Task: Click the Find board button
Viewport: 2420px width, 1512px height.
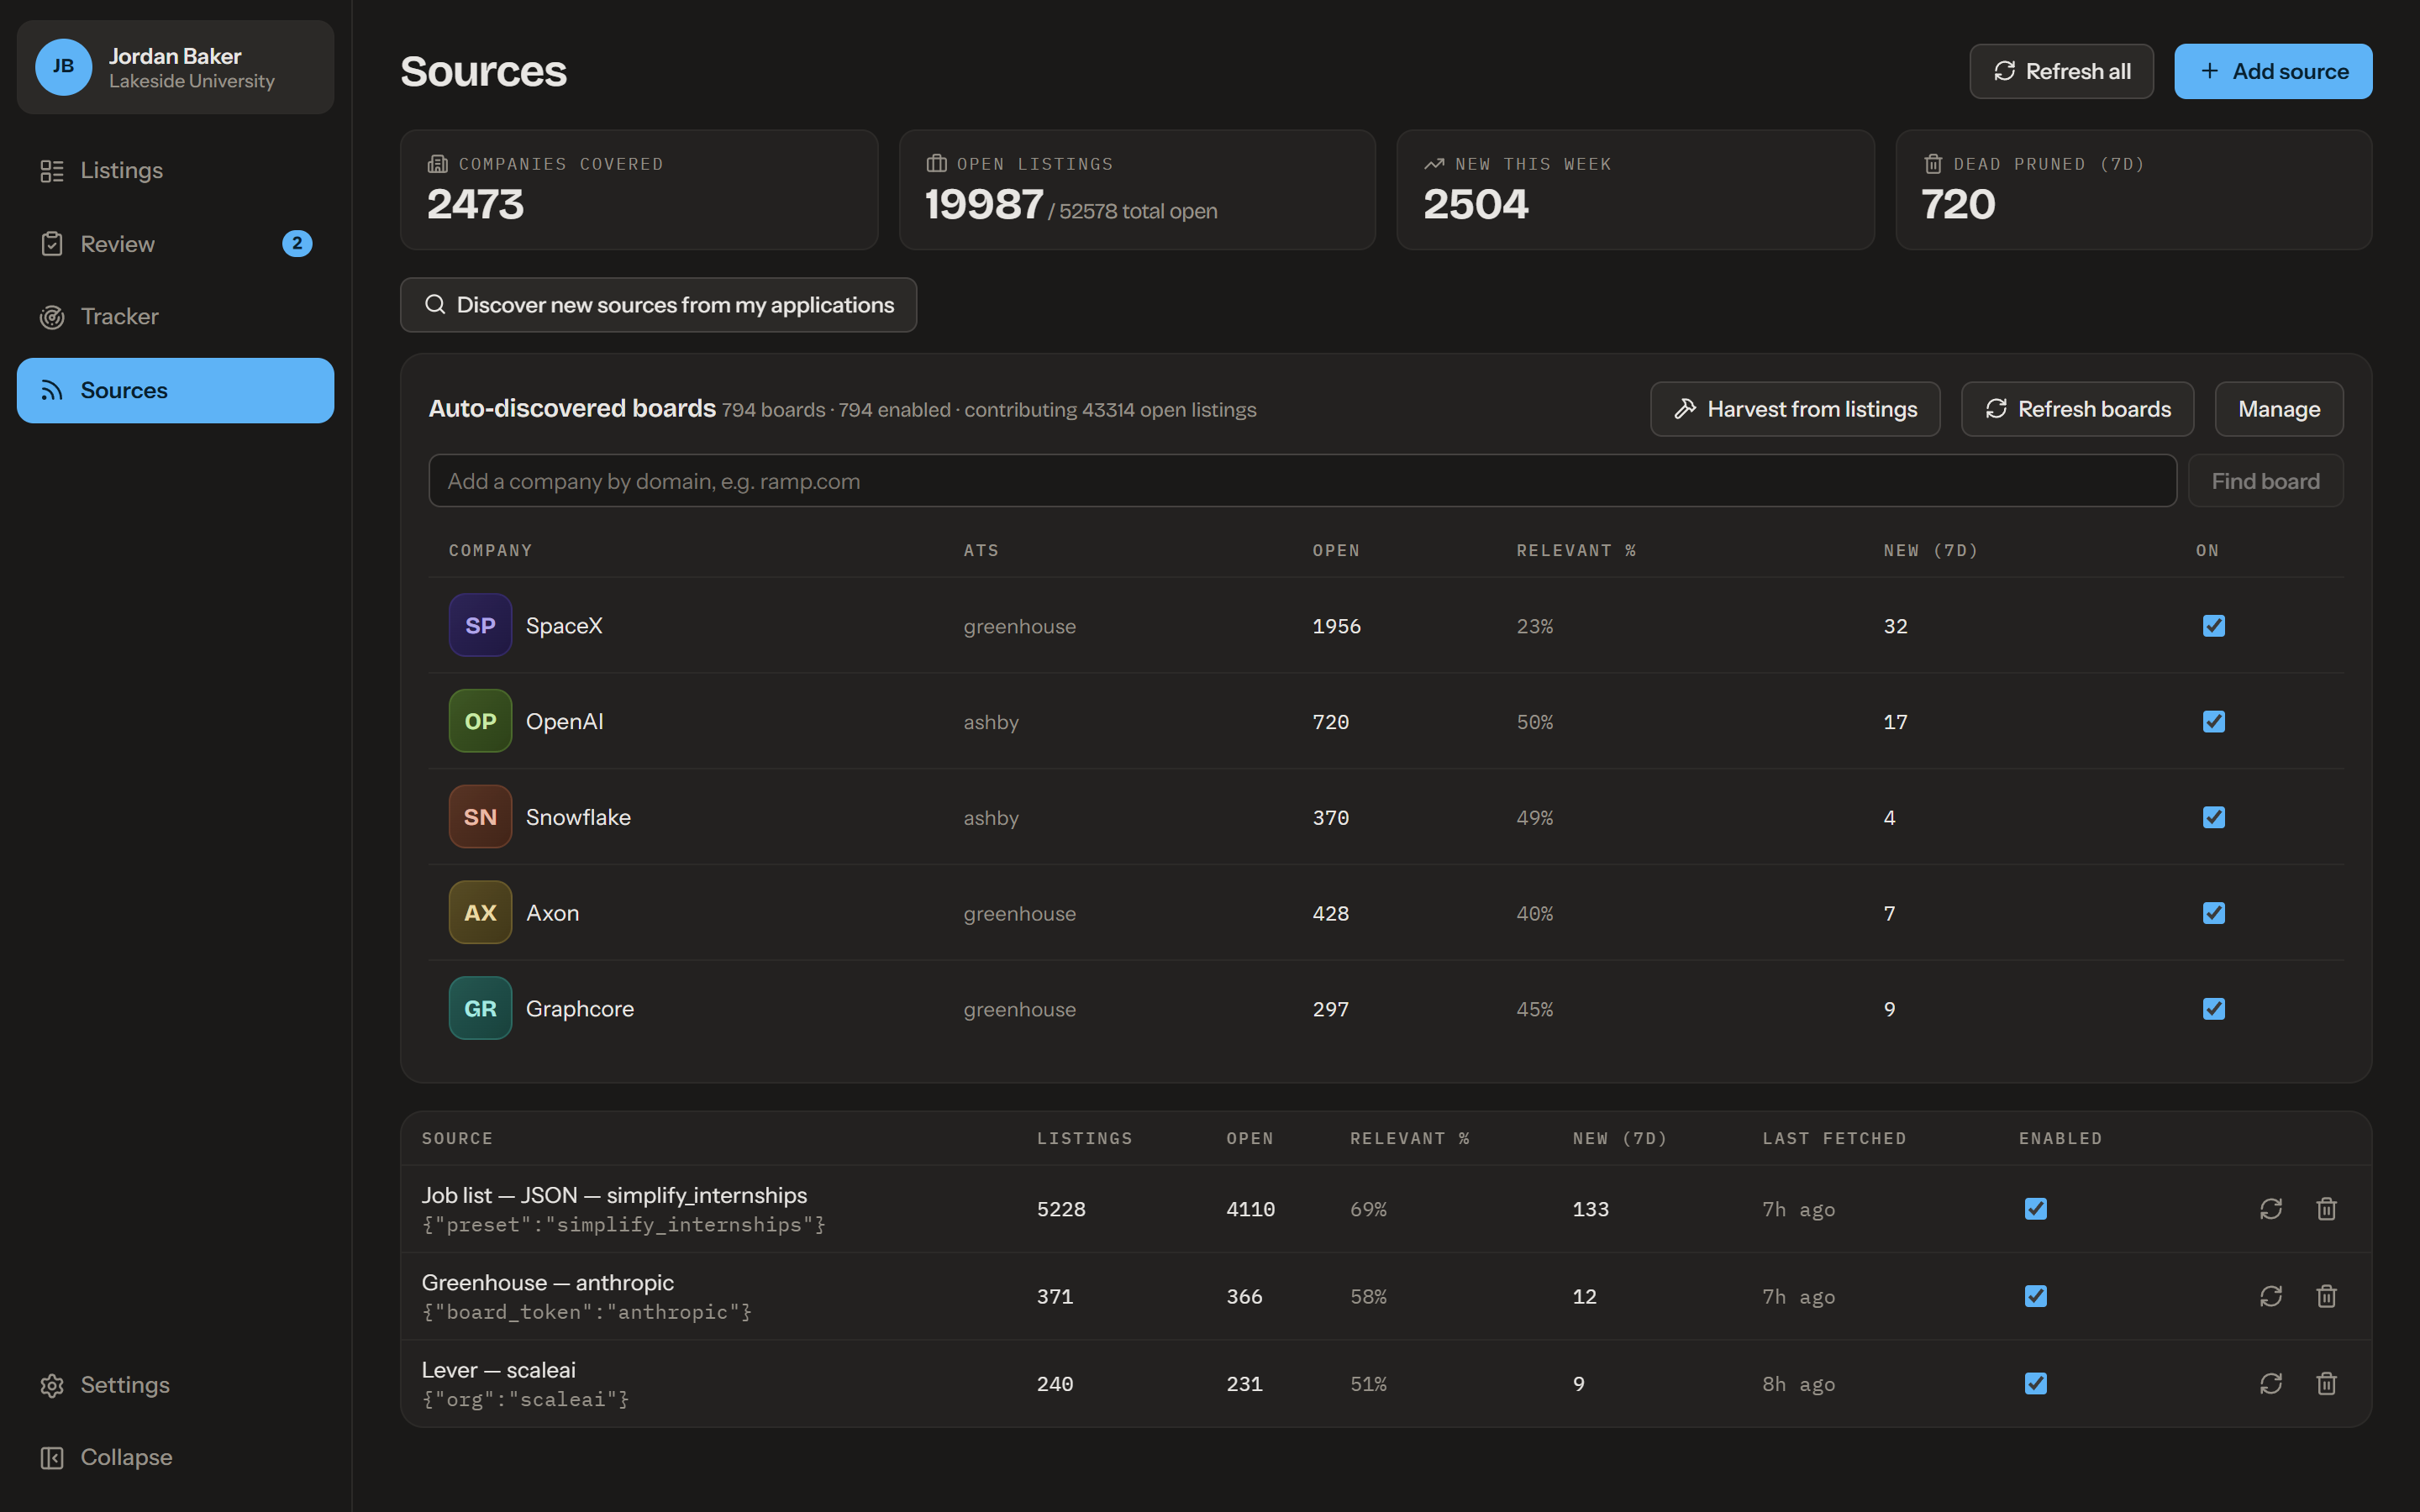Action: (2265, 481)
